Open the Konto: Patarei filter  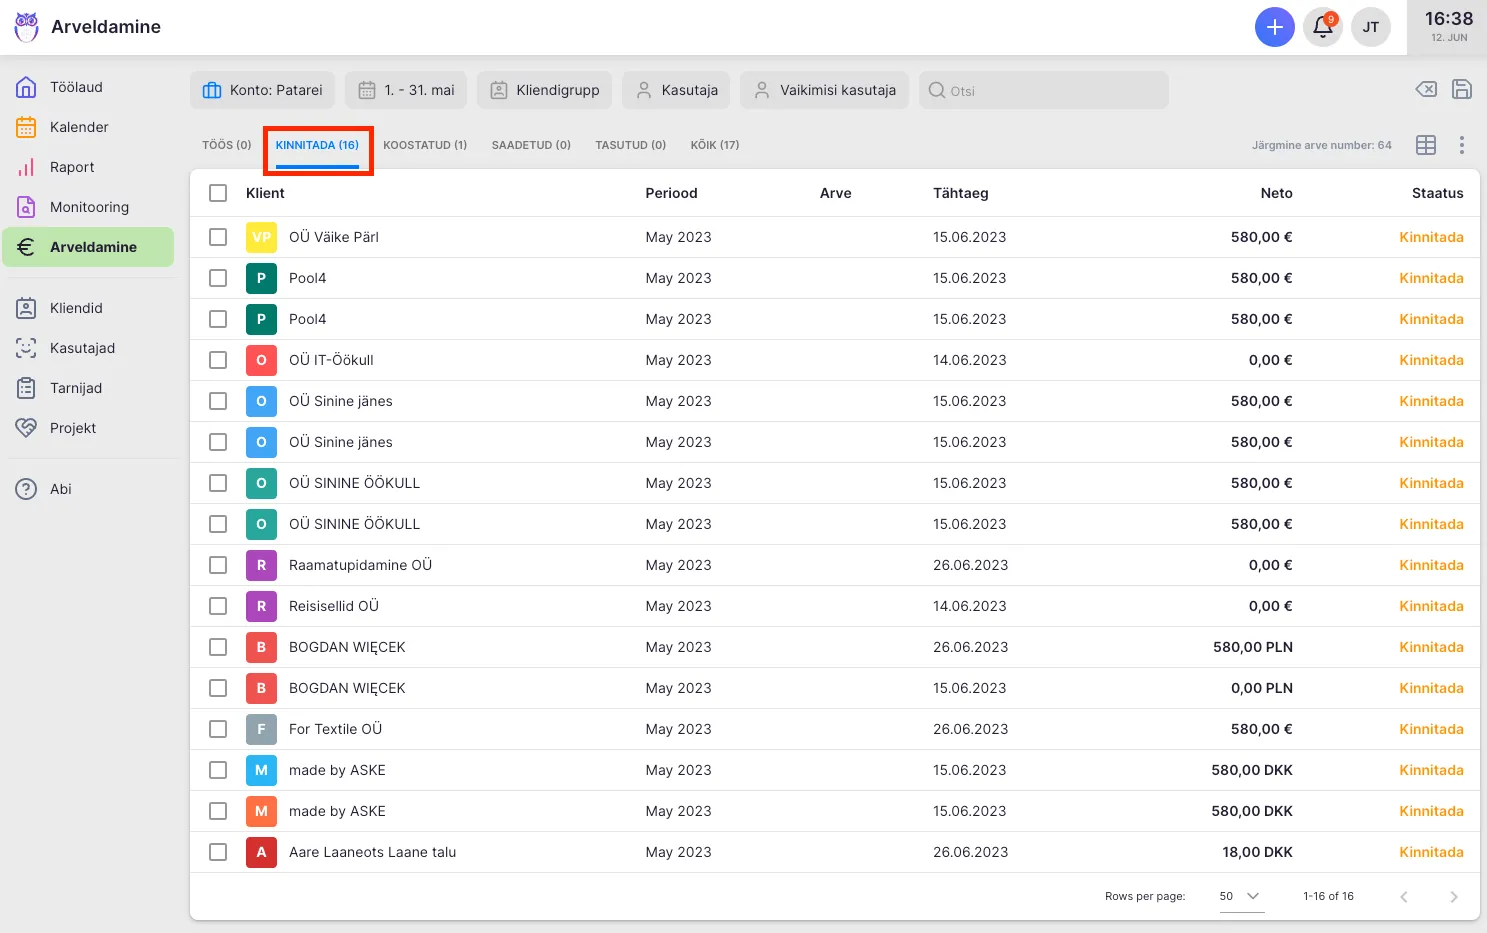click(262, 90)
